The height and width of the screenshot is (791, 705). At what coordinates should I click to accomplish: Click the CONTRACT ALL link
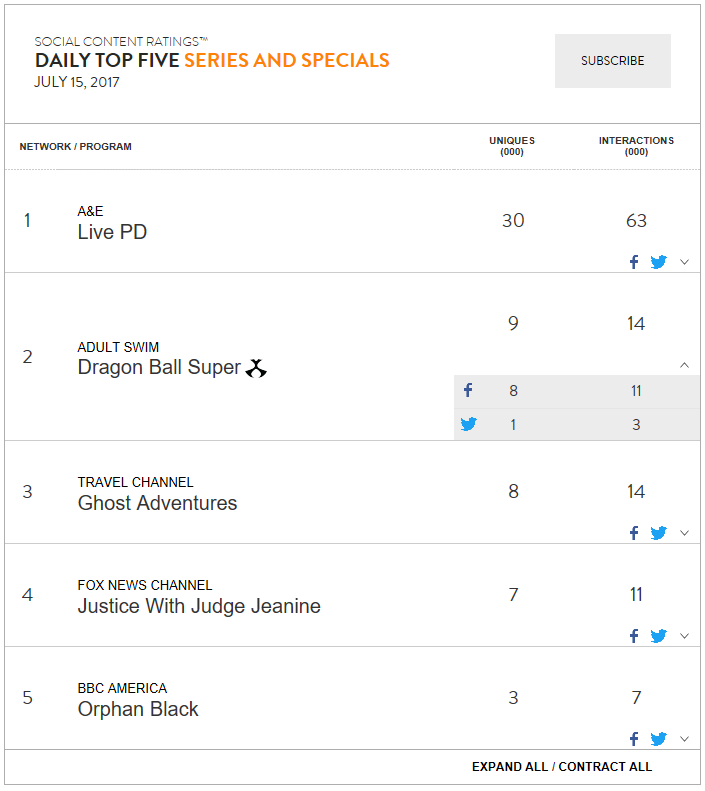coord(605,767)
